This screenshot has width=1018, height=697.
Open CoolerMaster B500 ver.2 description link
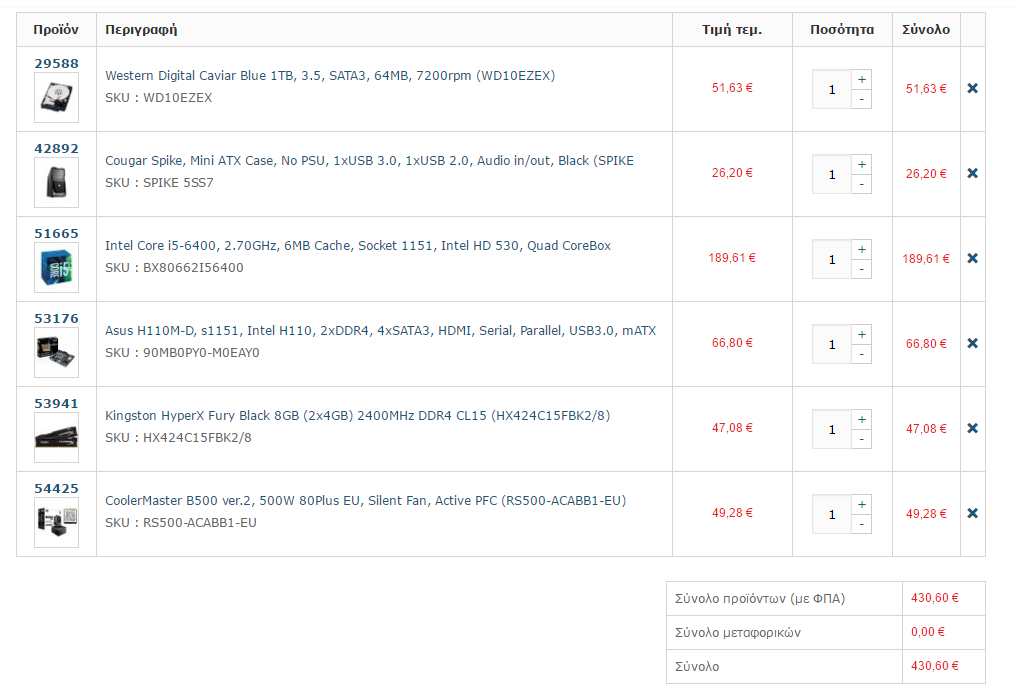[x=366, y=501]
